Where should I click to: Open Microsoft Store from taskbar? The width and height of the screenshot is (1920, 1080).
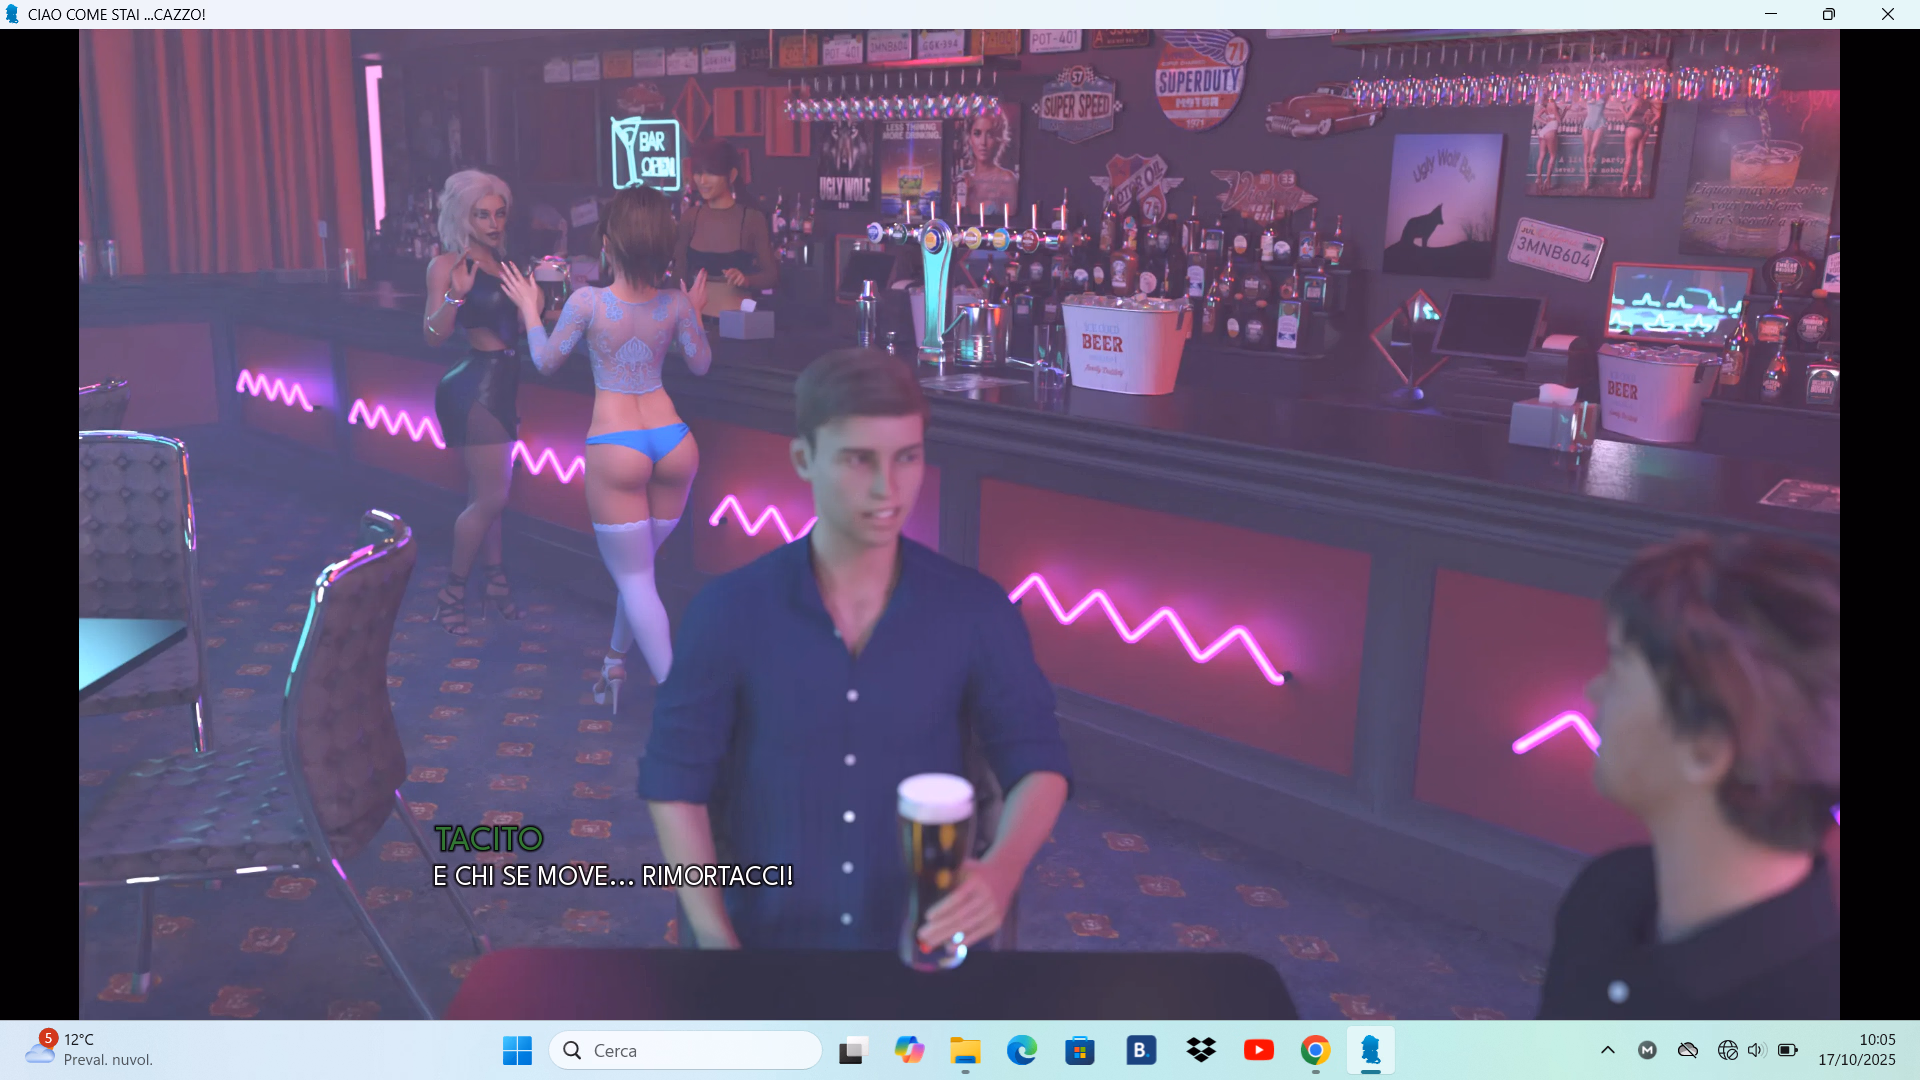coord(1080,1050)
